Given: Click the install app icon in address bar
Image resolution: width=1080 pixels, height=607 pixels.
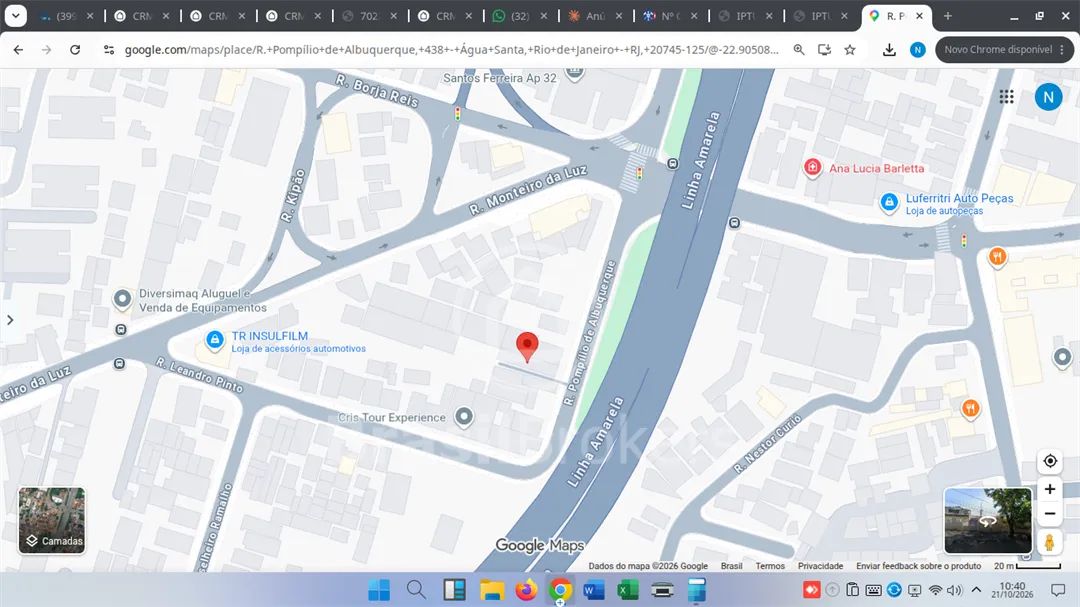Looking at the screenshot, I should 824,50.
